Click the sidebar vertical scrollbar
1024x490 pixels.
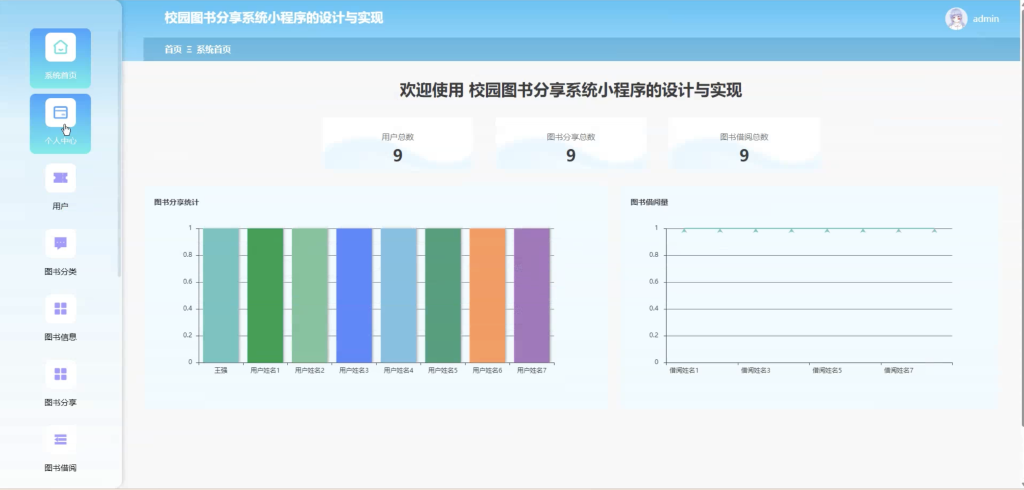[119, 154]
